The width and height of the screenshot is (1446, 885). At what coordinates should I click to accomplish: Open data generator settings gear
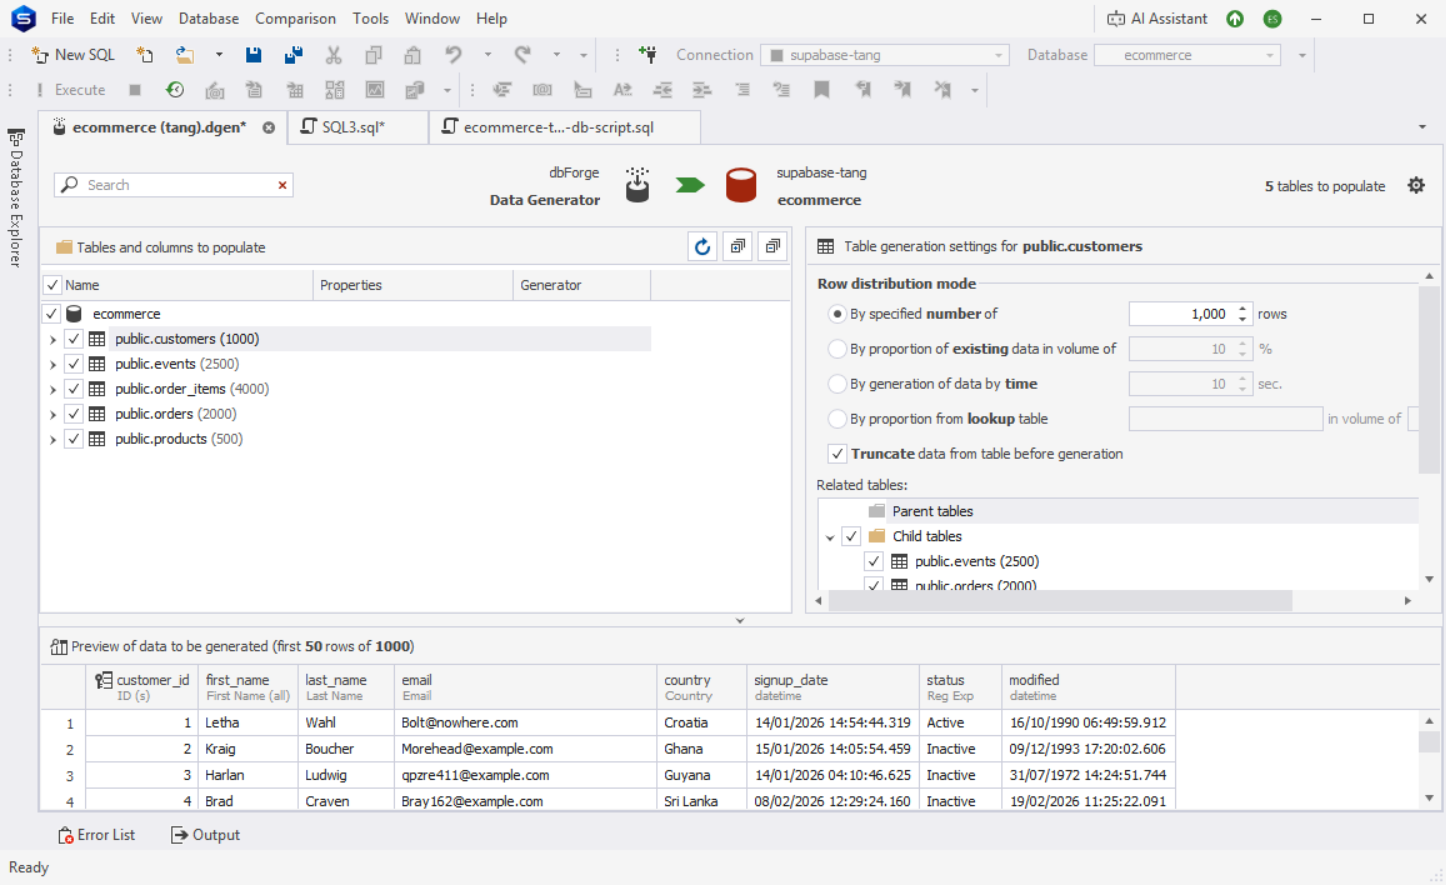pyautogui.click(x=1416, y=186)
